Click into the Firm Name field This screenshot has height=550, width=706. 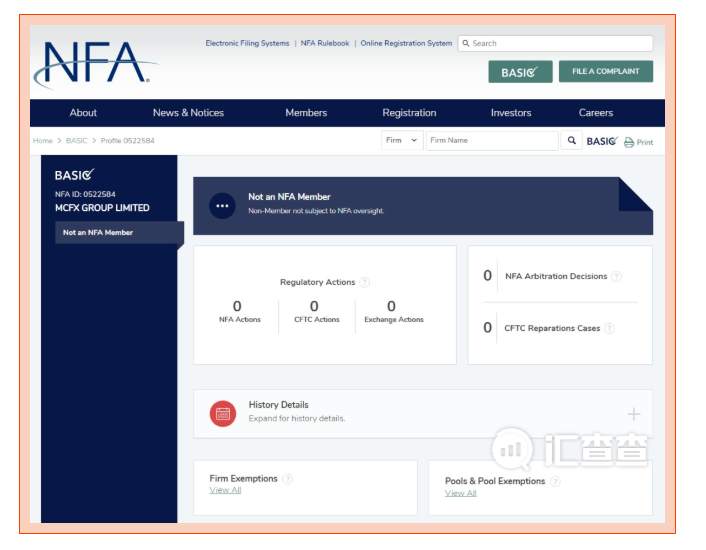tap(492, 140)
